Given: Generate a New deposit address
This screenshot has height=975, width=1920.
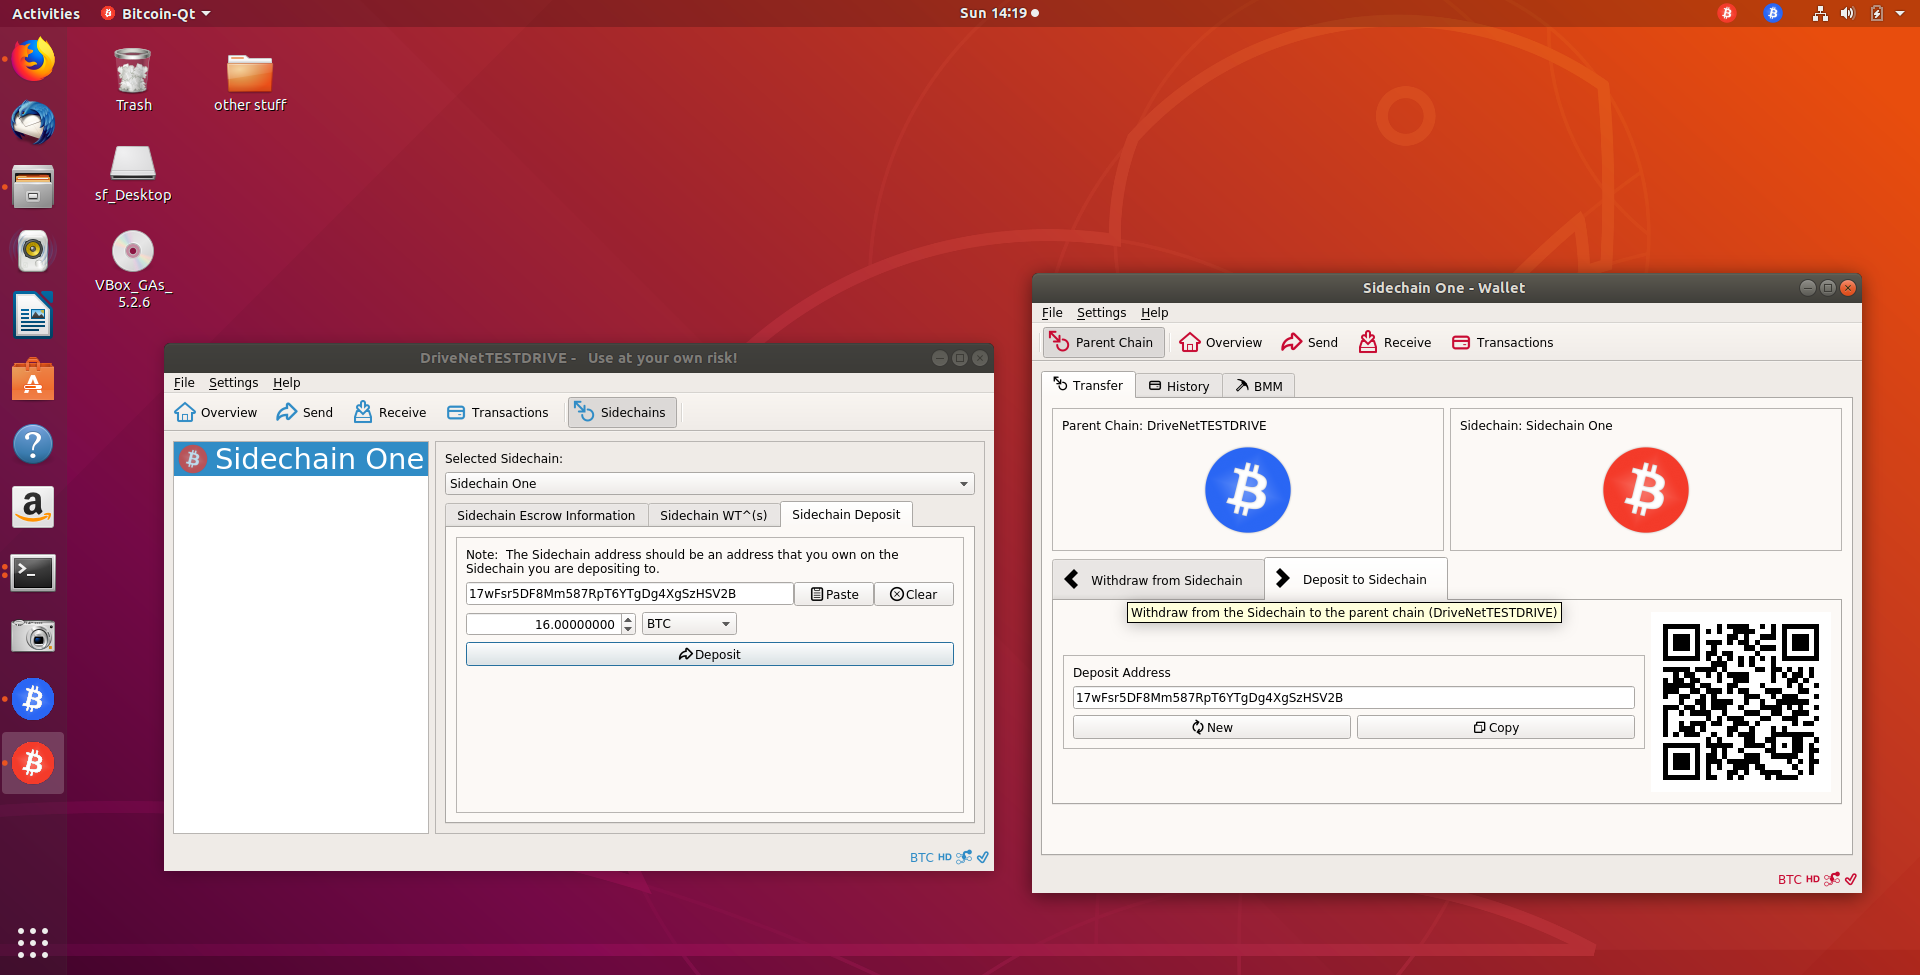Looking at the screenshot, I should click(1211, 728).
